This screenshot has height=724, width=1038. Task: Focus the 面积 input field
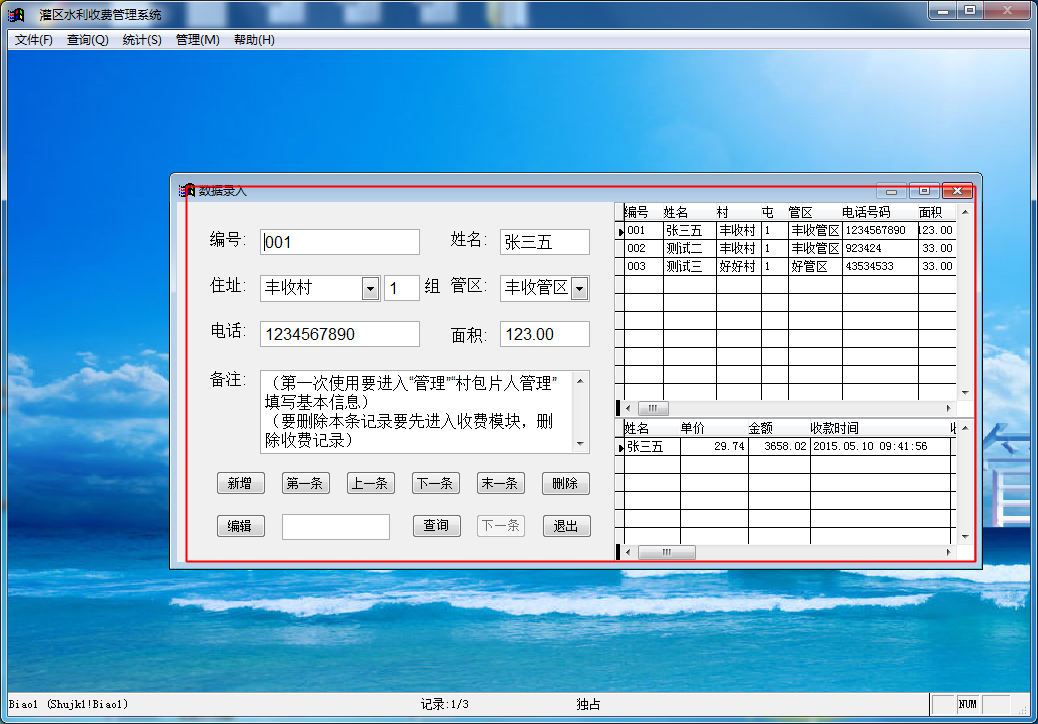(544, 334)
